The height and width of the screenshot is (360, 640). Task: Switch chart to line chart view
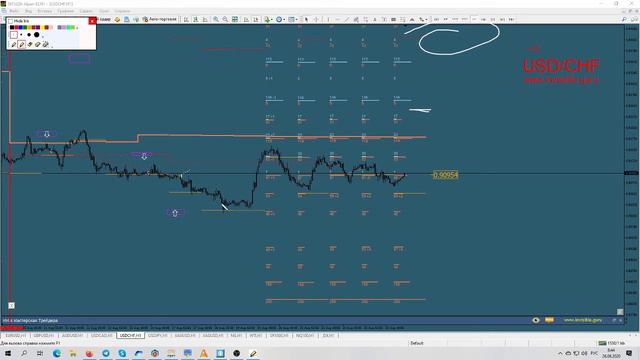(205, 19)
